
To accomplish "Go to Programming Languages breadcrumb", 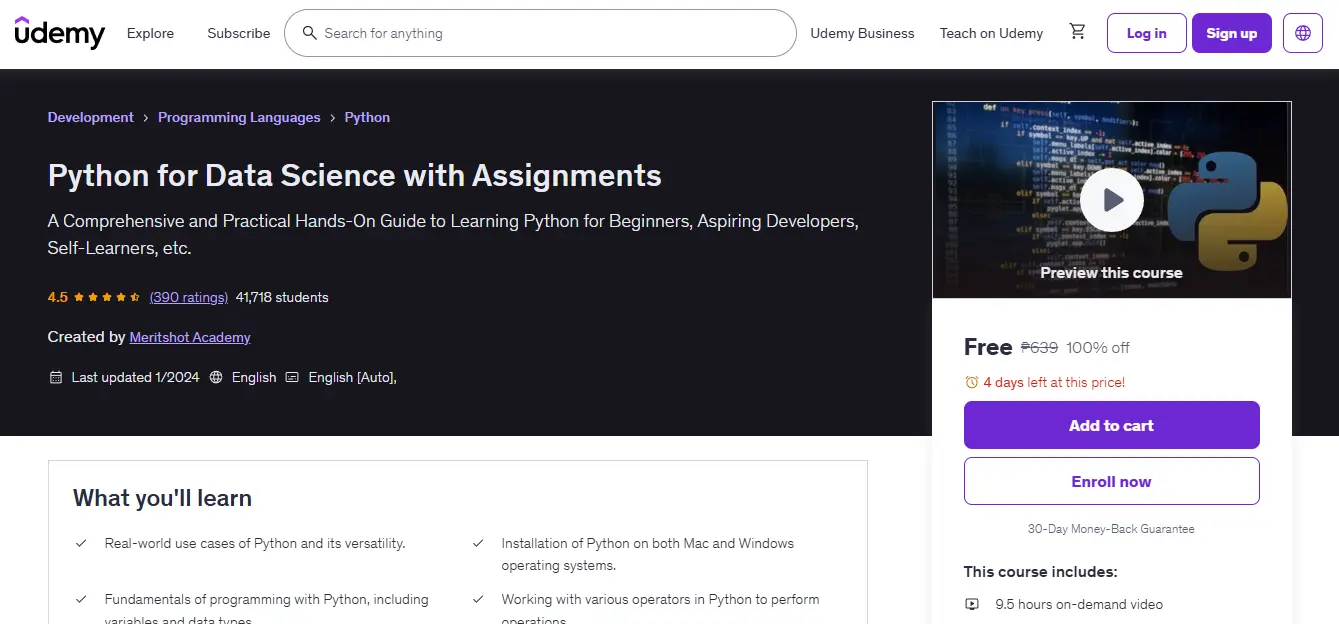I will coord(239,117).
